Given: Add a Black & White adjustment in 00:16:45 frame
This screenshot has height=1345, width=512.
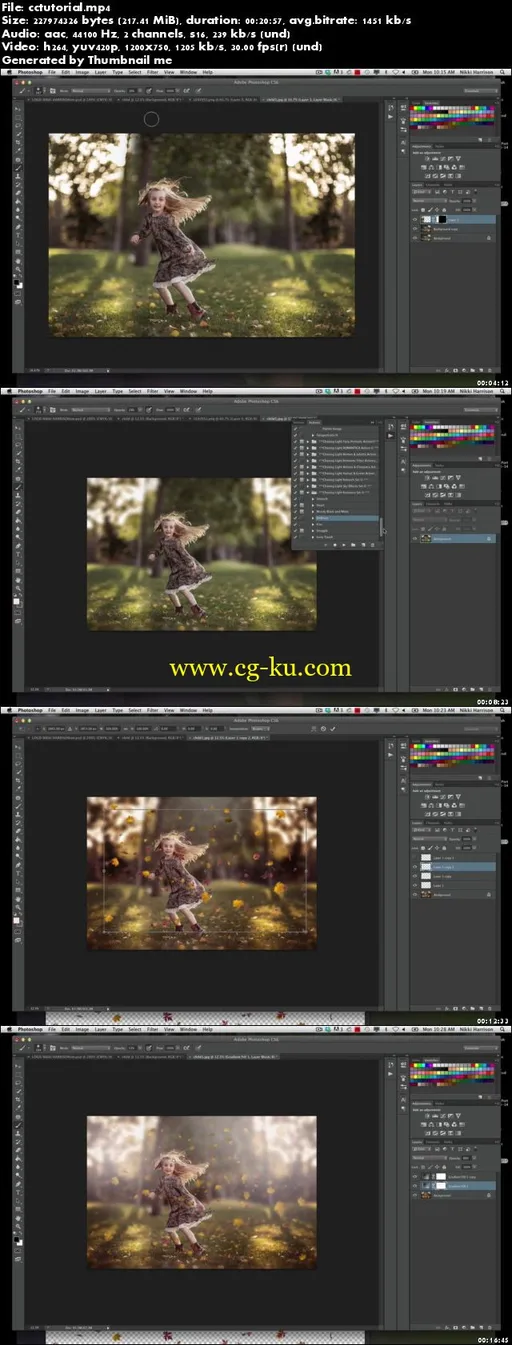Looking at the screenshot, I should (439, 1124).
